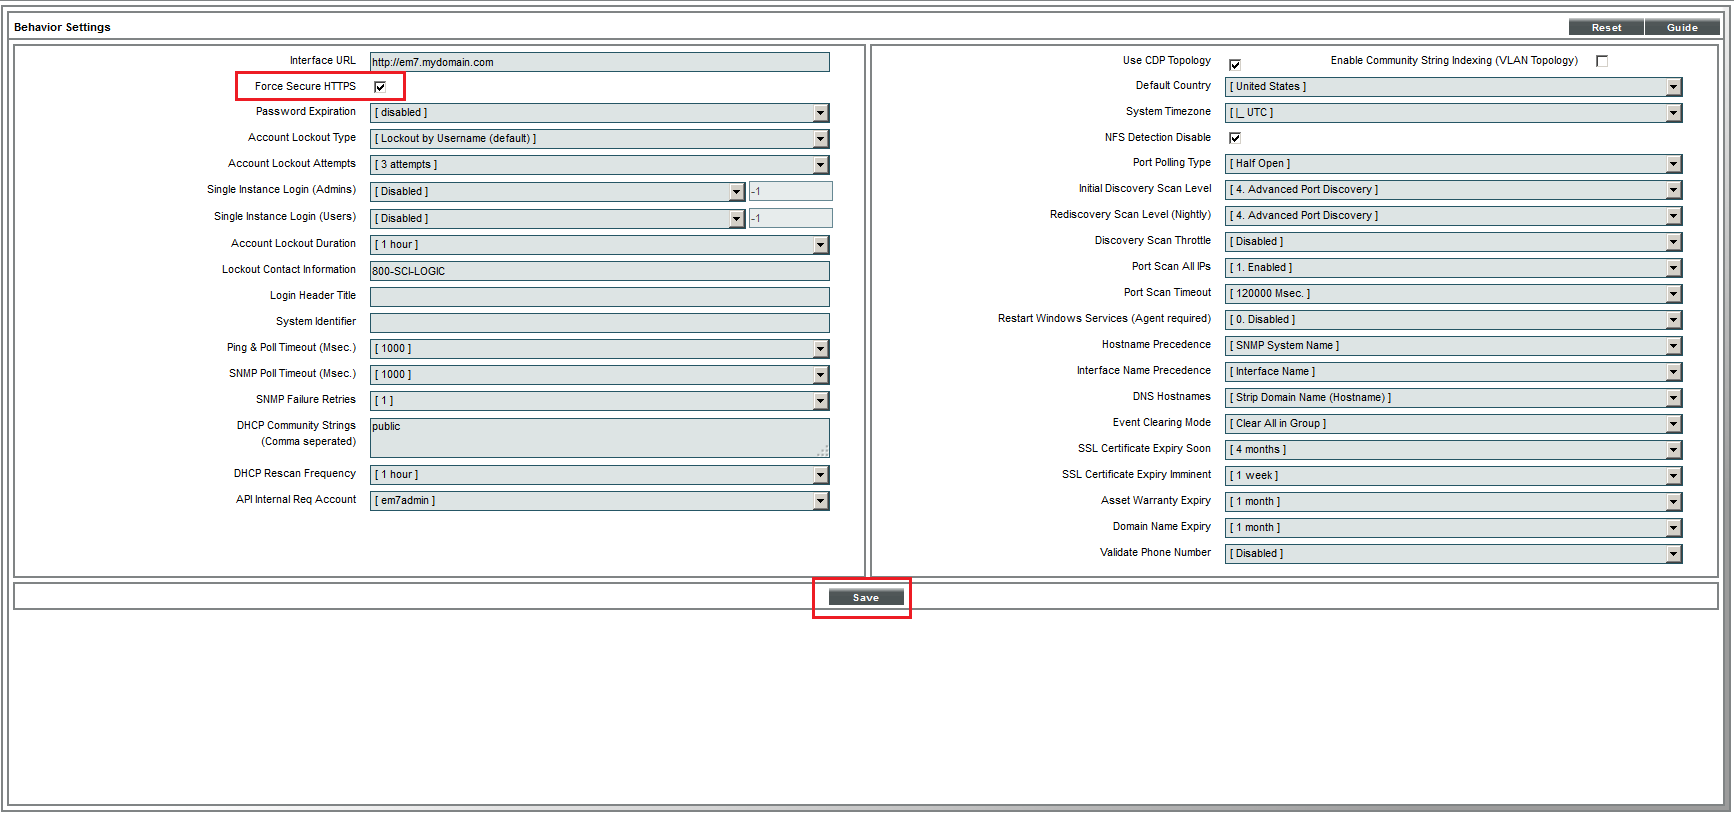Open Port Scan All IPs dropdown
1734x815 pixels.
pyautogui.click(x=1454, y=268)
